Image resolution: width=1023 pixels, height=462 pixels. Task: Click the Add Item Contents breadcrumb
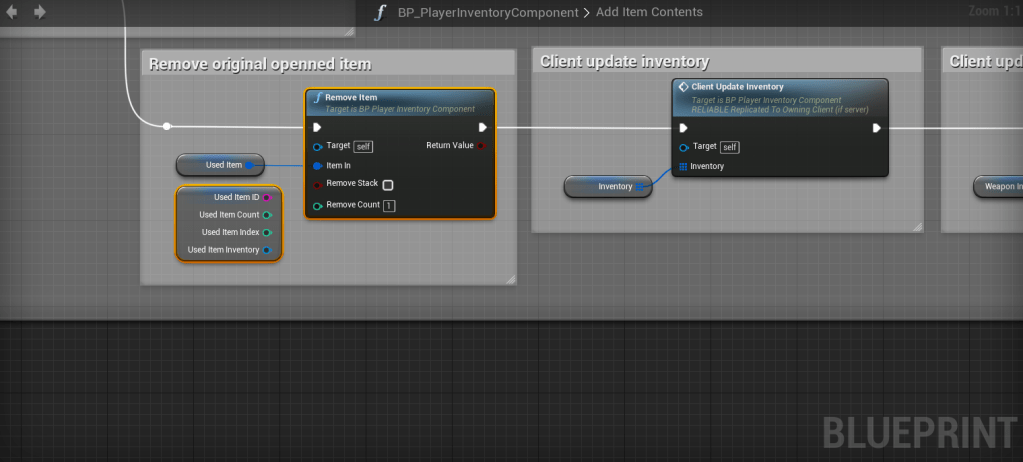[648, 12]
